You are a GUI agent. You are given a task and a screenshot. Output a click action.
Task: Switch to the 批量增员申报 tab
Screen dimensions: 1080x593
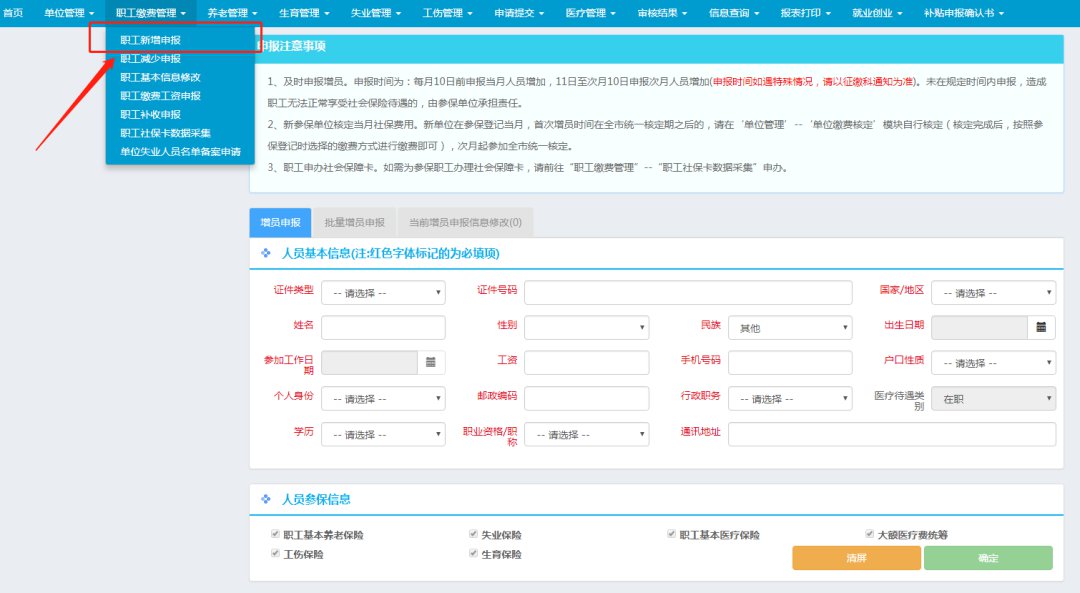(x=354, y=222)
